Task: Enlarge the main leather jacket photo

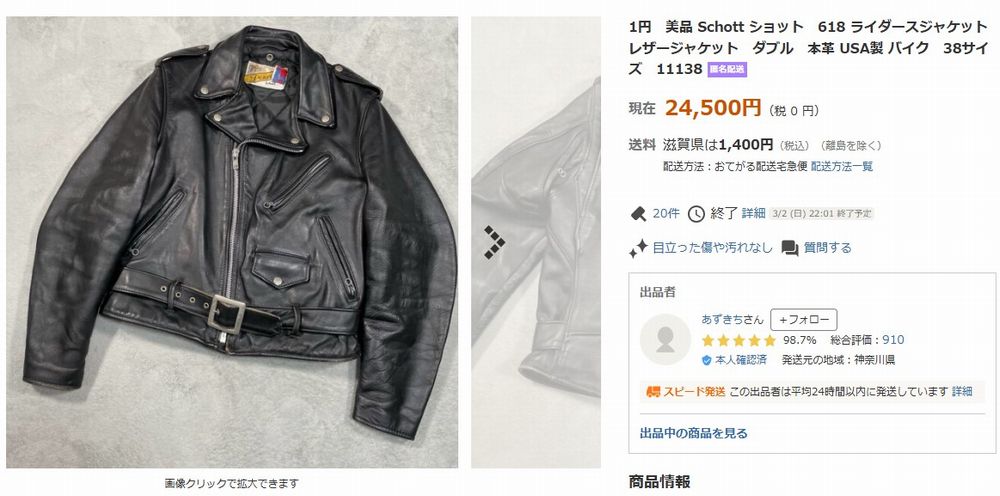Action: [x=232, y=242]
